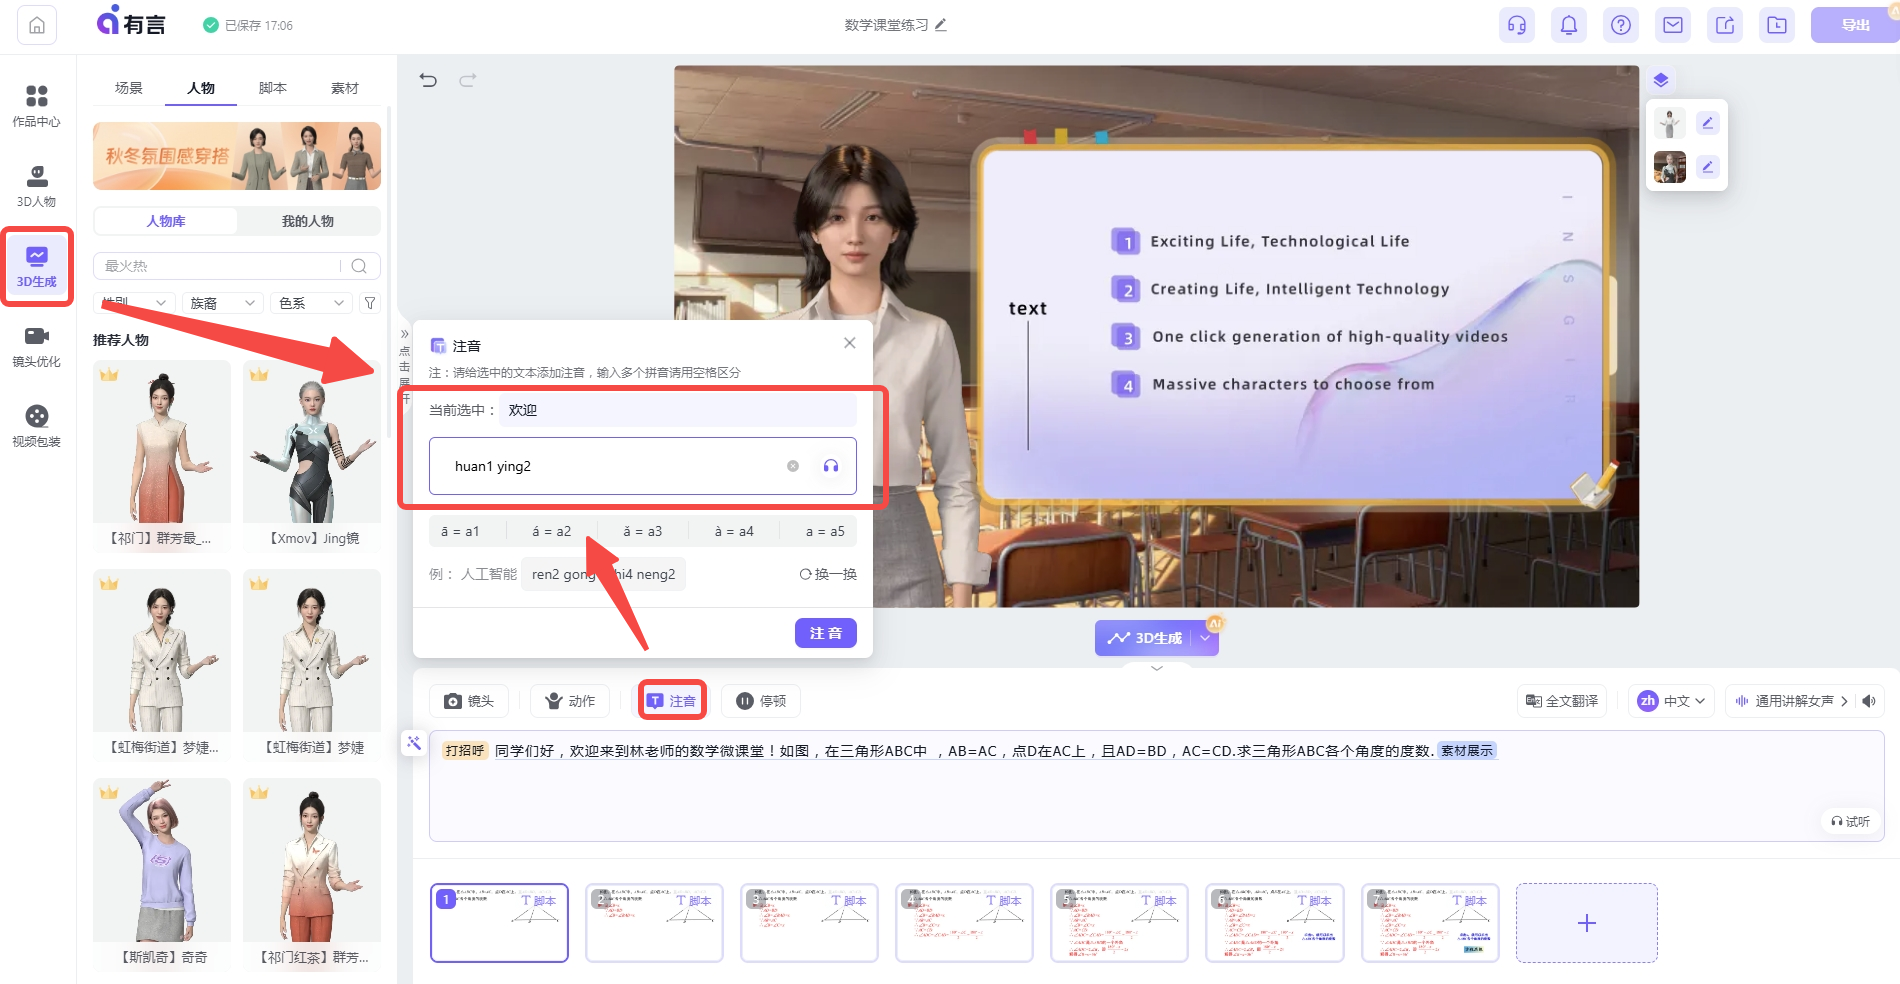This screenshot has width=1900, height=984.
Task: Go to the home page icon
Action: [x=37, y=25]
